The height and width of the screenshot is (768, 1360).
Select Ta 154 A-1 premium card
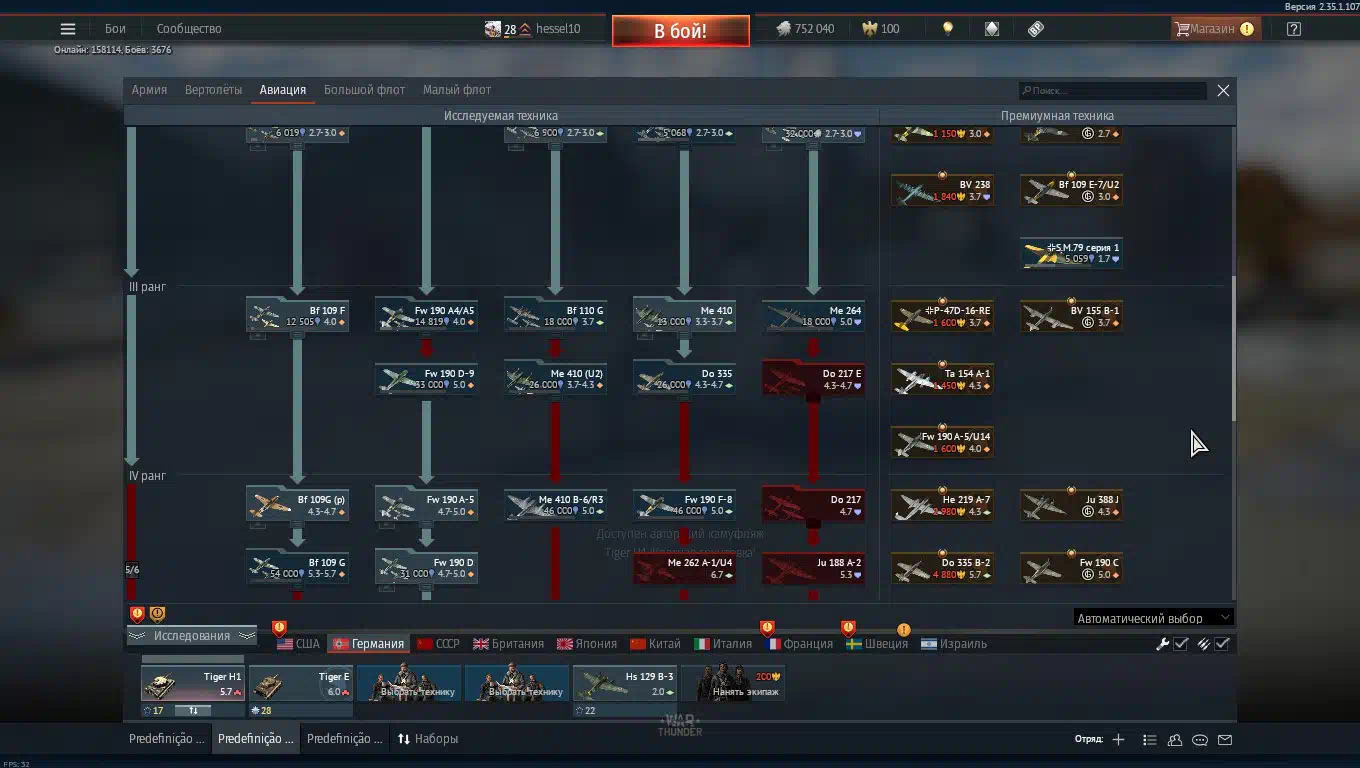(x=942, y=379)
